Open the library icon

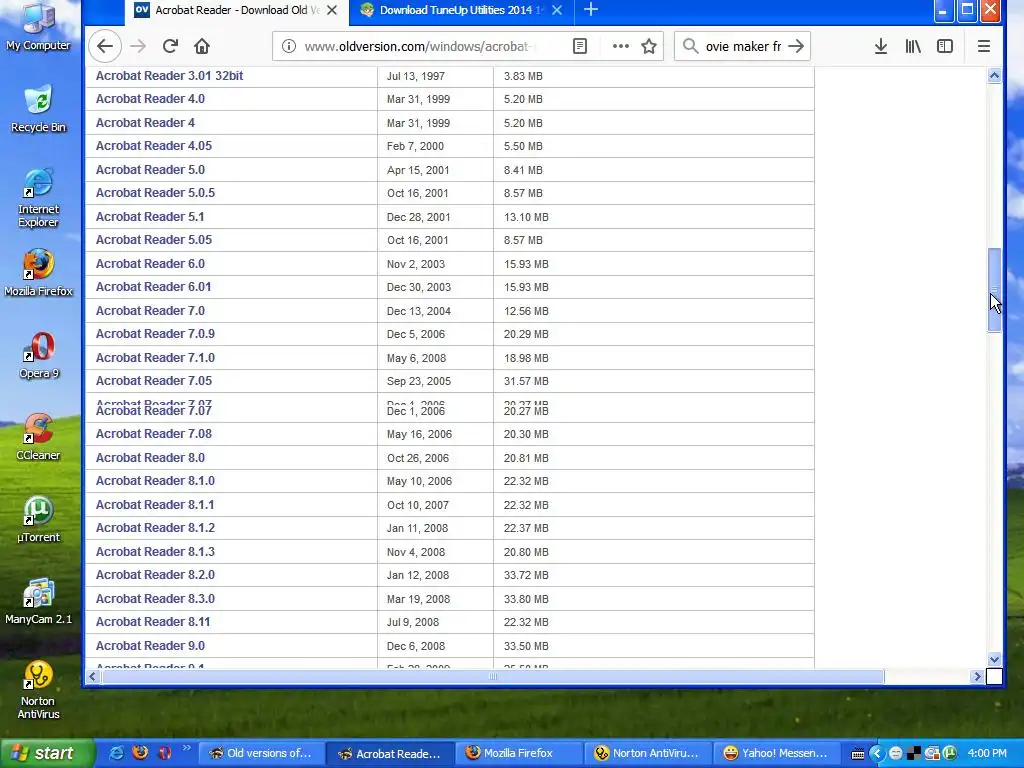(x=912, y=46)
